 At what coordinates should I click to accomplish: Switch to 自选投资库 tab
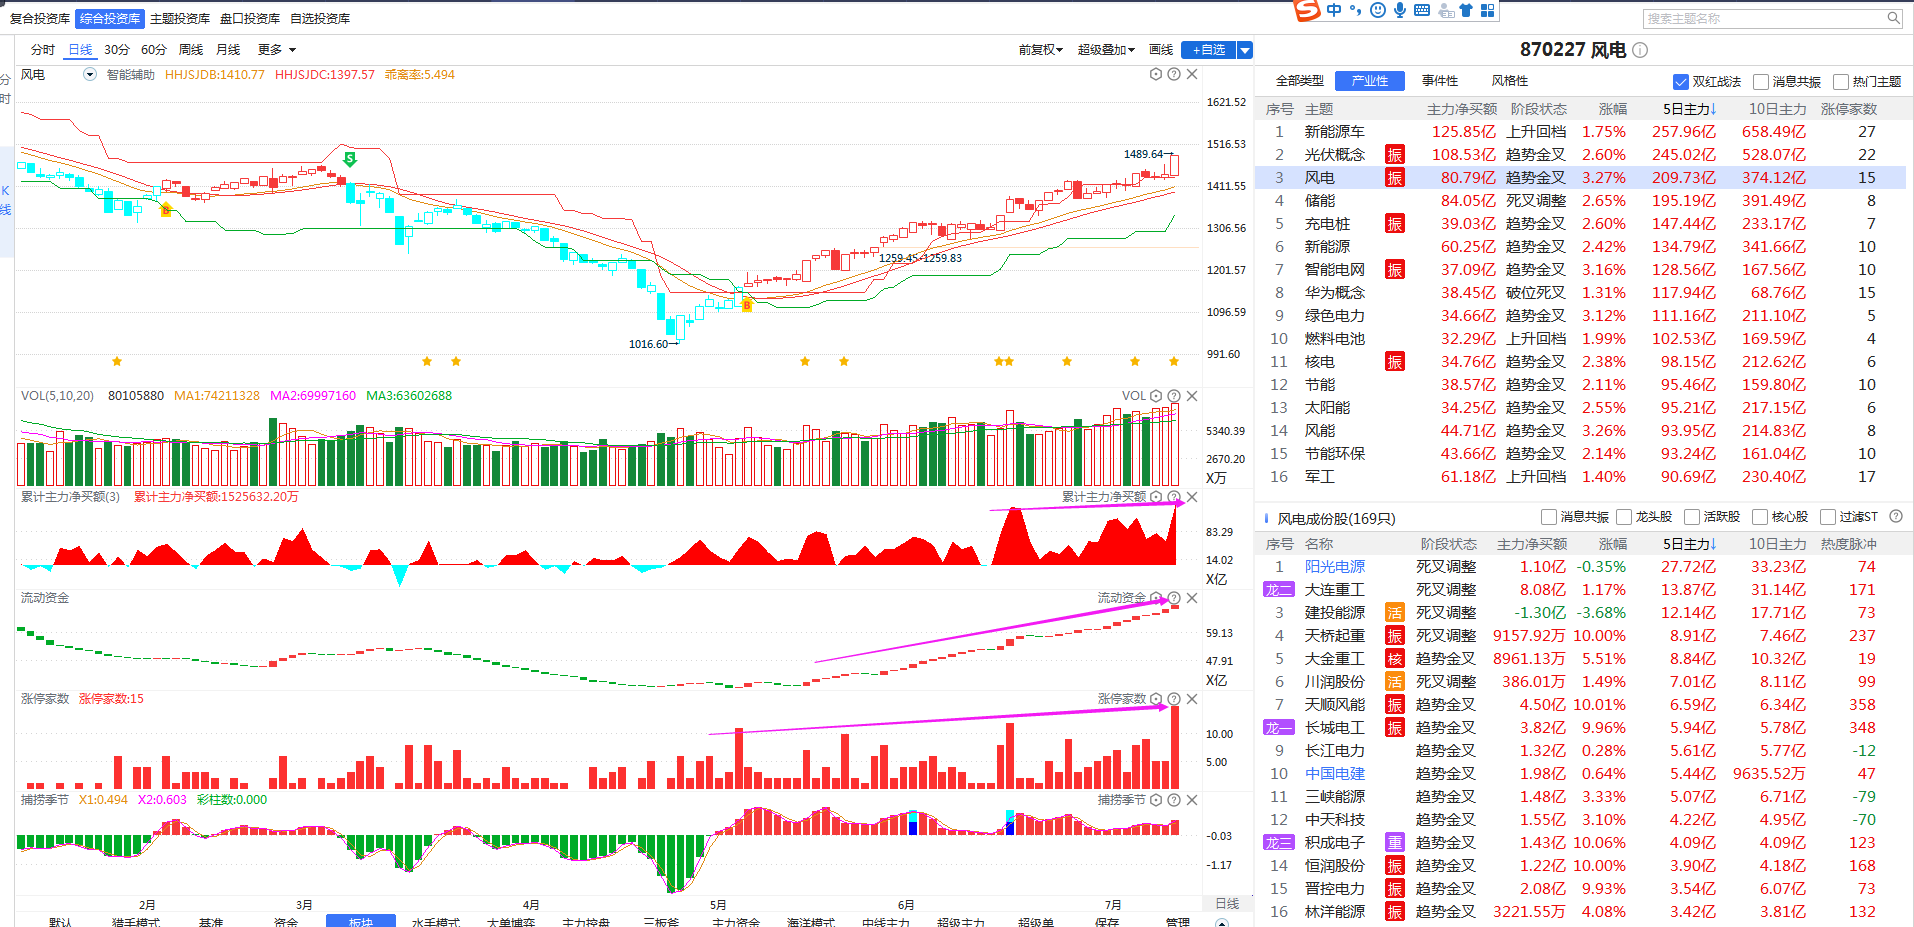[320, 19]
